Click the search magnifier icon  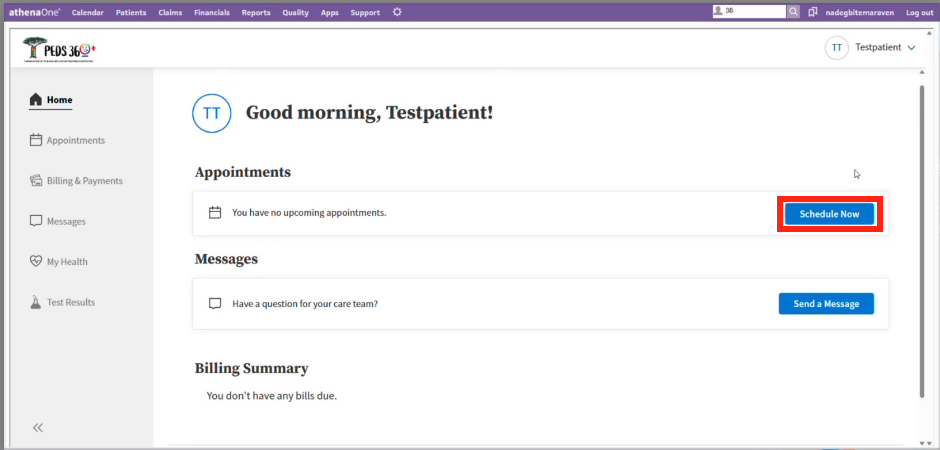coord(794,12)
